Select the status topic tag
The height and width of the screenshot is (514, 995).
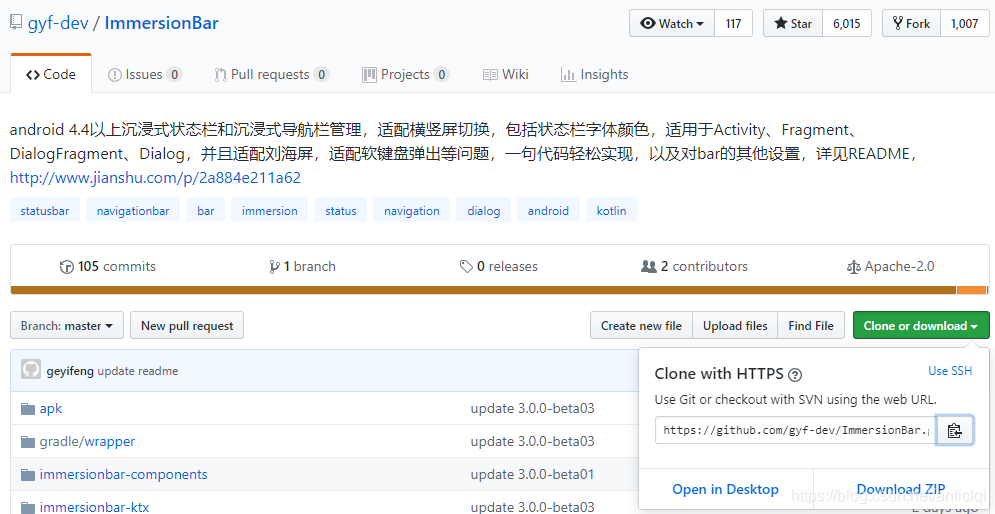[x=341, y=211]
